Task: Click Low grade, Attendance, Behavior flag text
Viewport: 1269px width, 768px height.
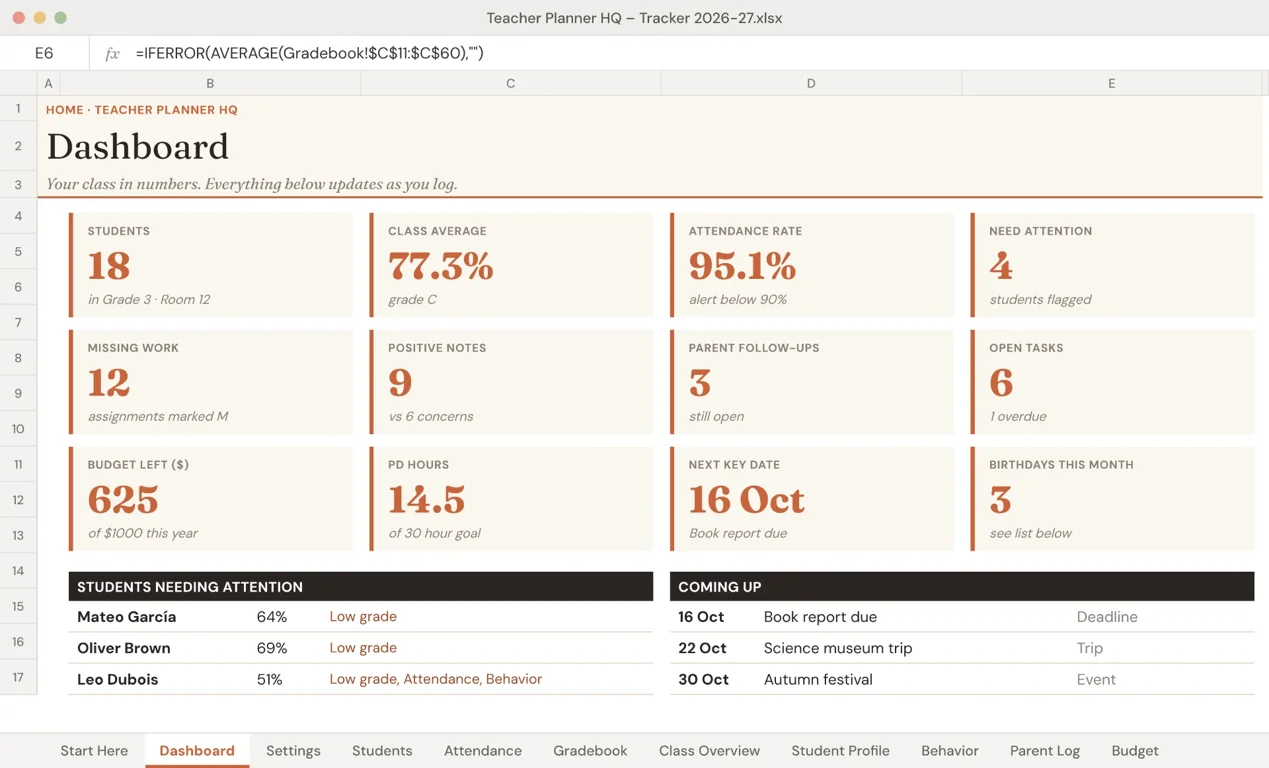Action: tap(436, 679)
